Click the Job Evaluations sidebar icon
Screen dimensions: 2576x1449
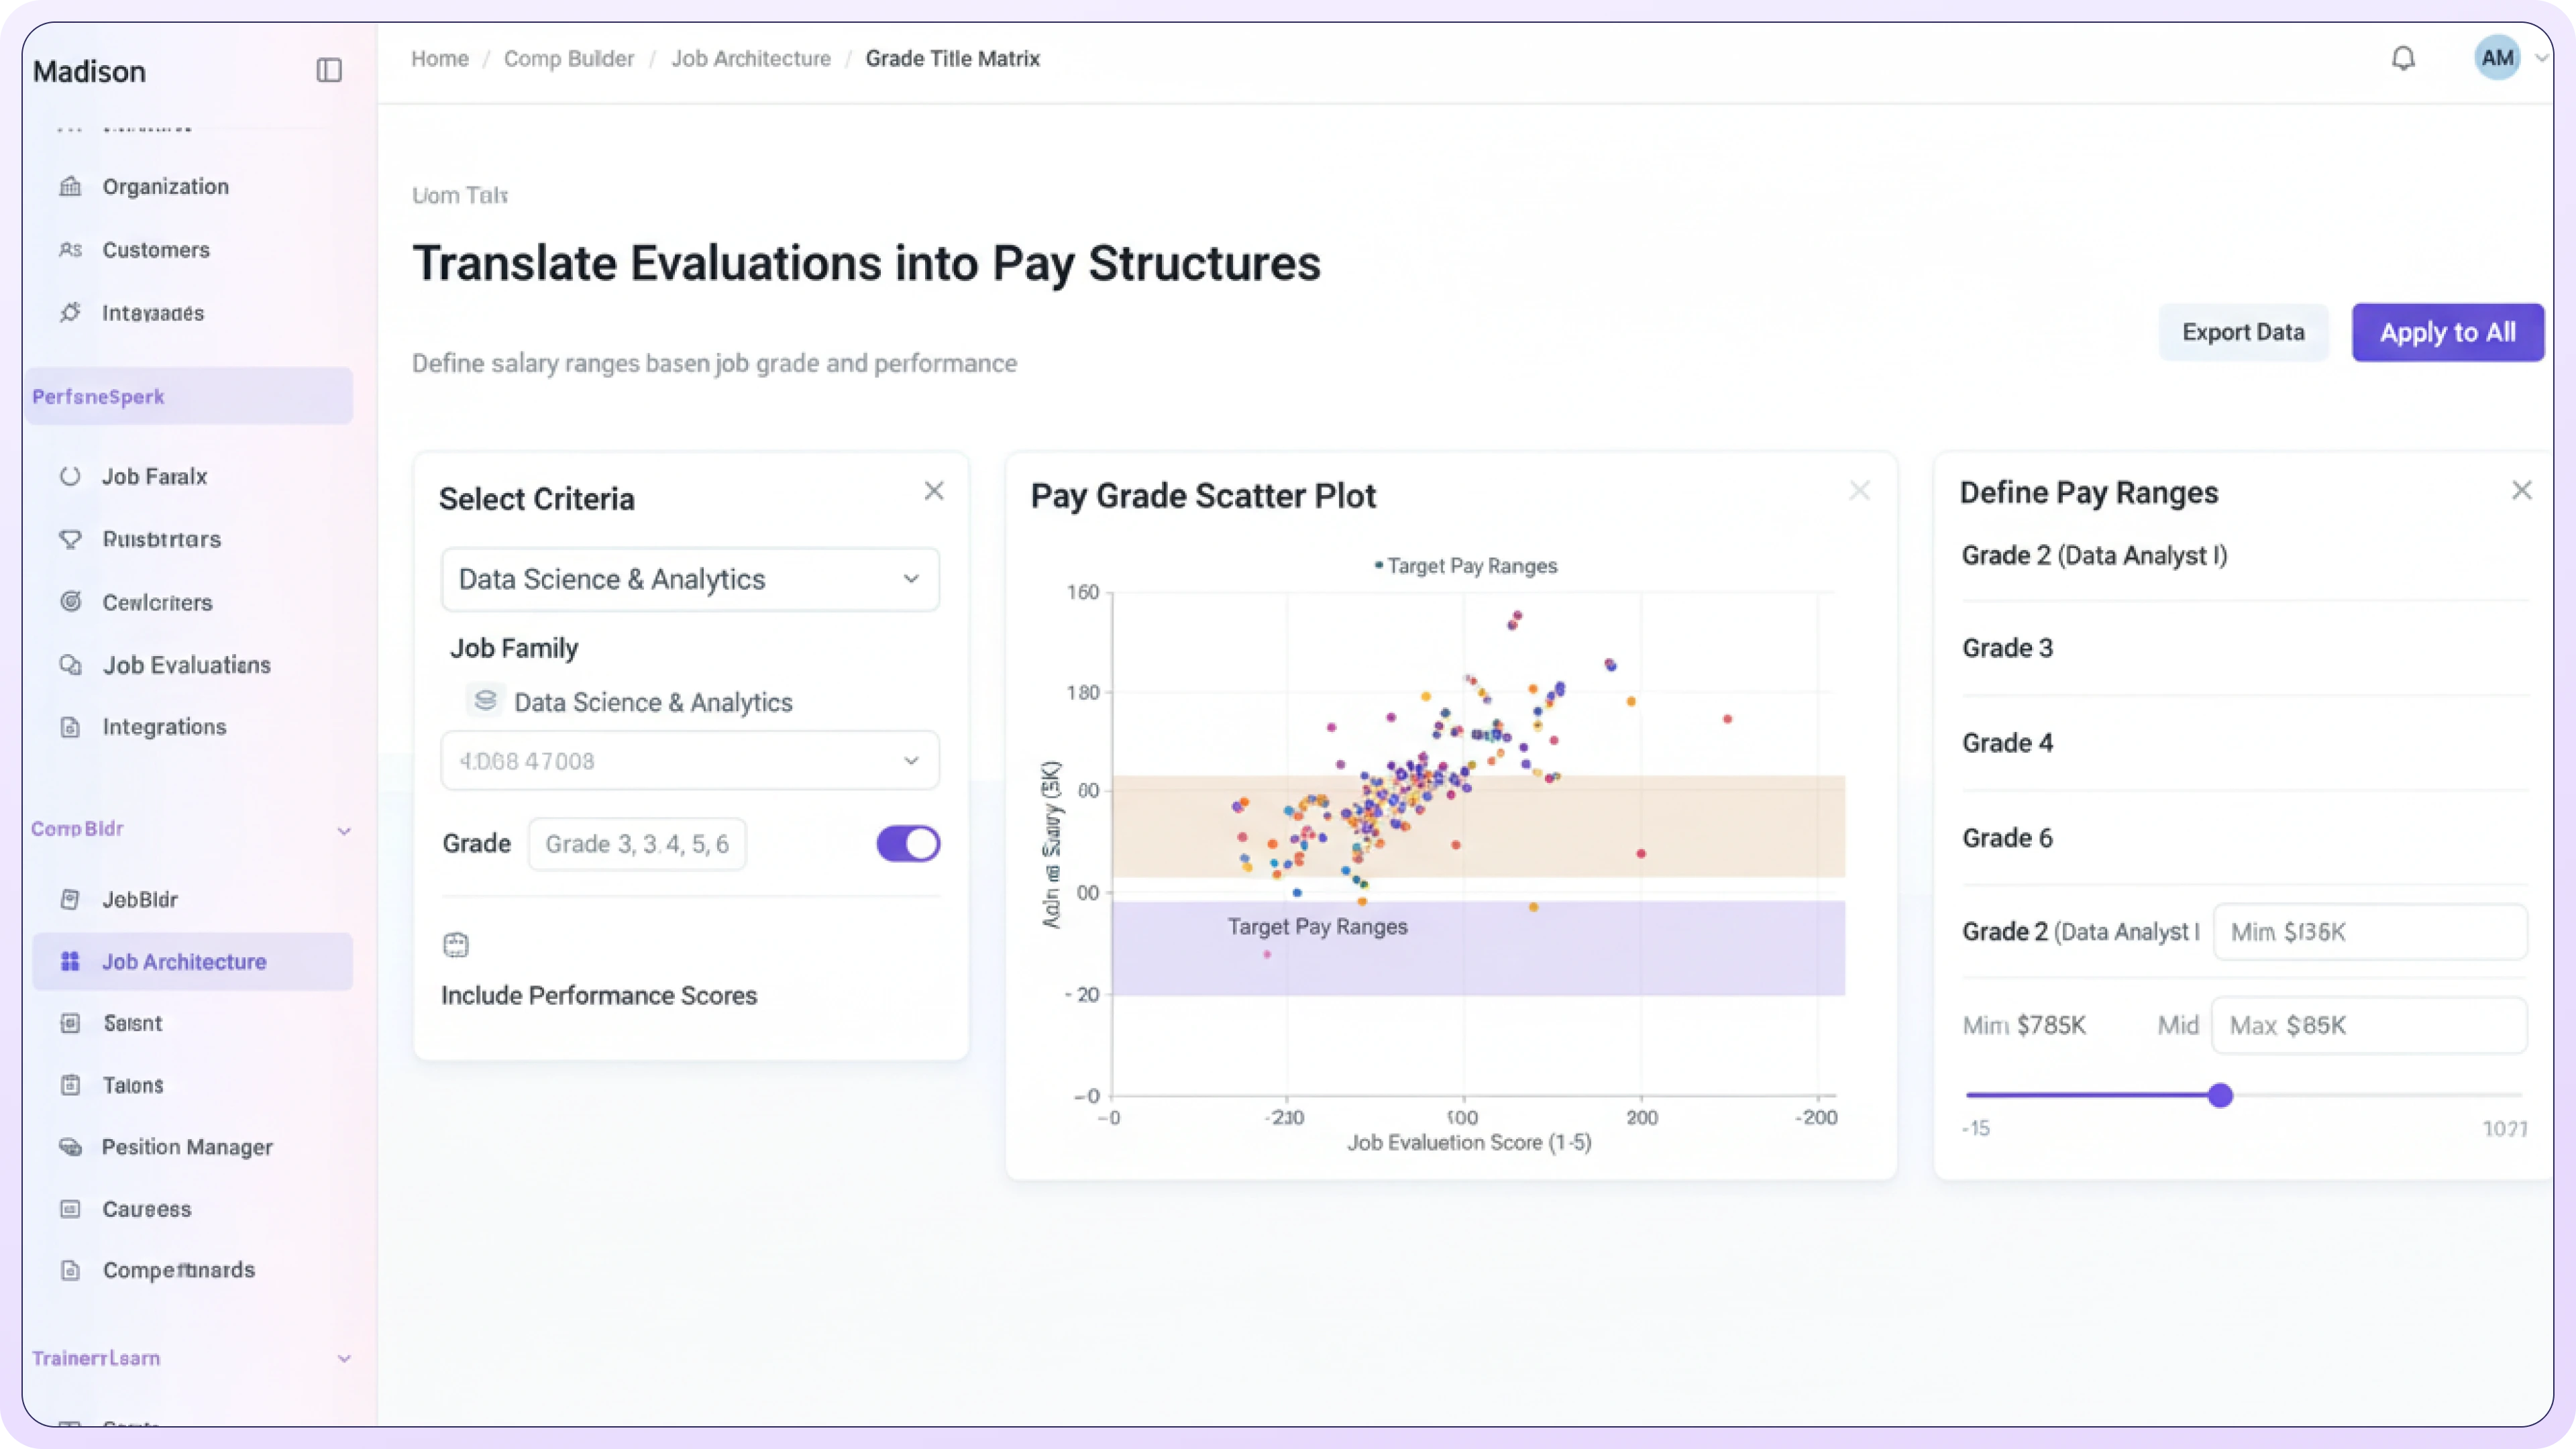pyautogui.click(x=70, y=665)
